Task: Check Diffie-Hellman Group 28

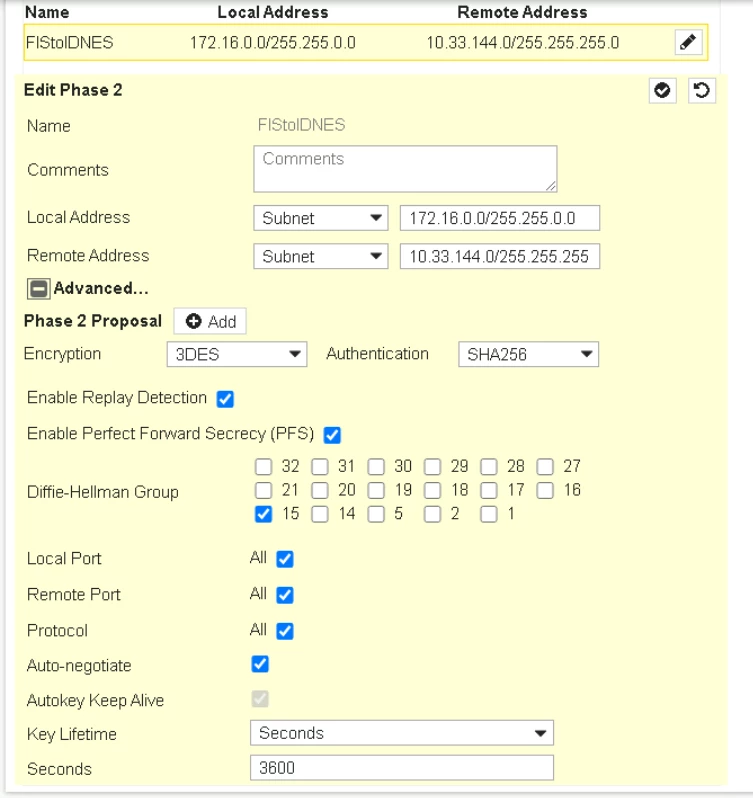Action: click(489, 466)
